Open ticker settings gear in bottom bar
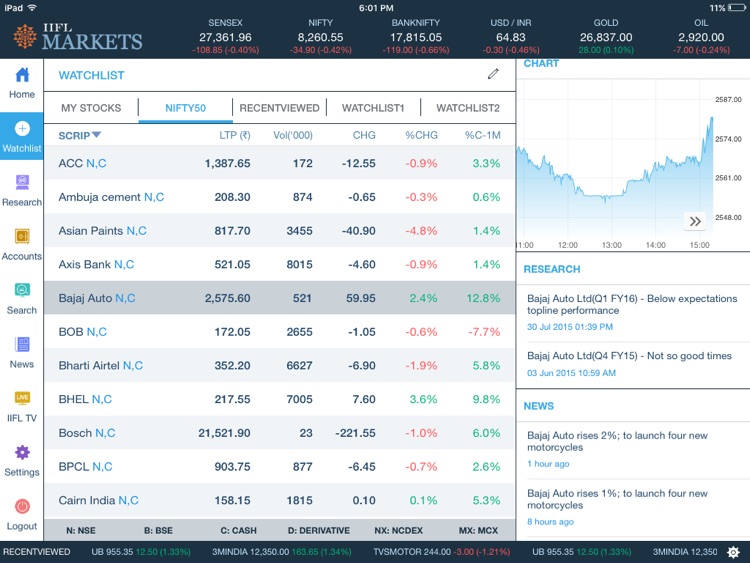 pos(733,552)
